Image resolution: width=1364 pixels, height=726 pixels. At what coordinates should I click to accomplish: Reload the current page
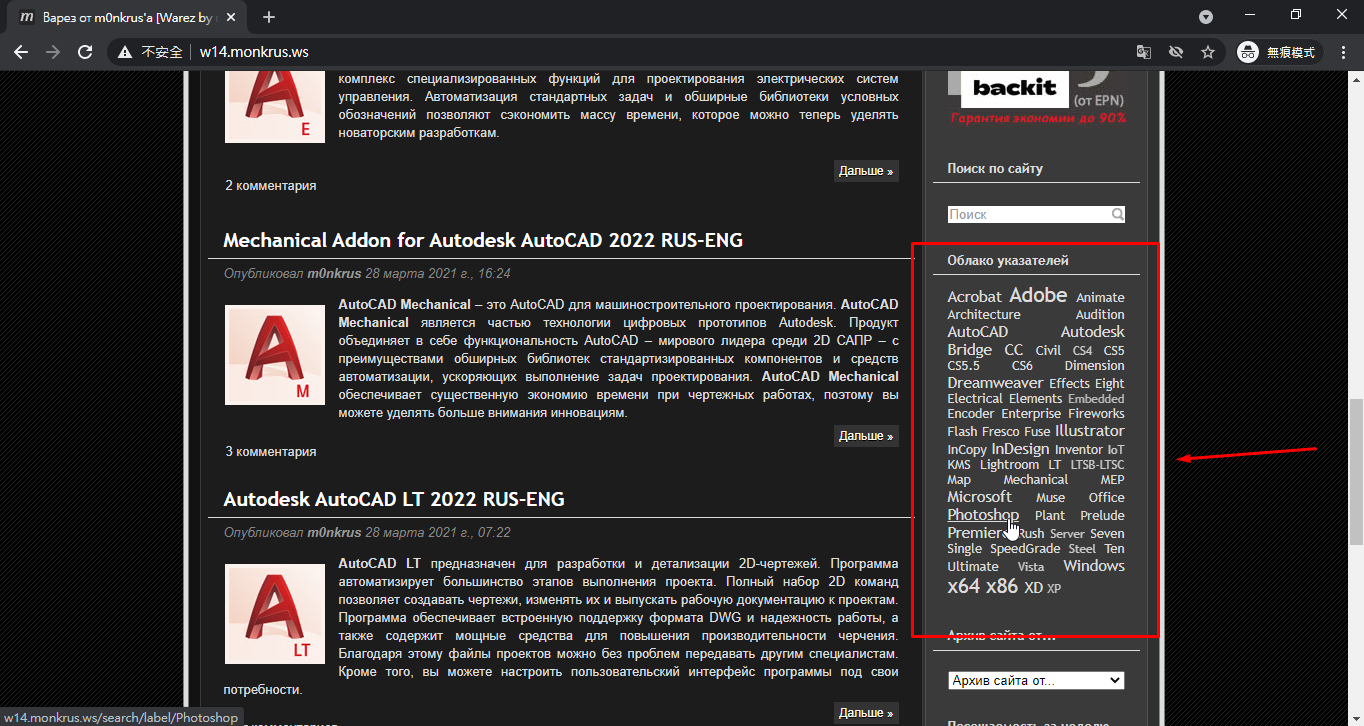point(85,52)
